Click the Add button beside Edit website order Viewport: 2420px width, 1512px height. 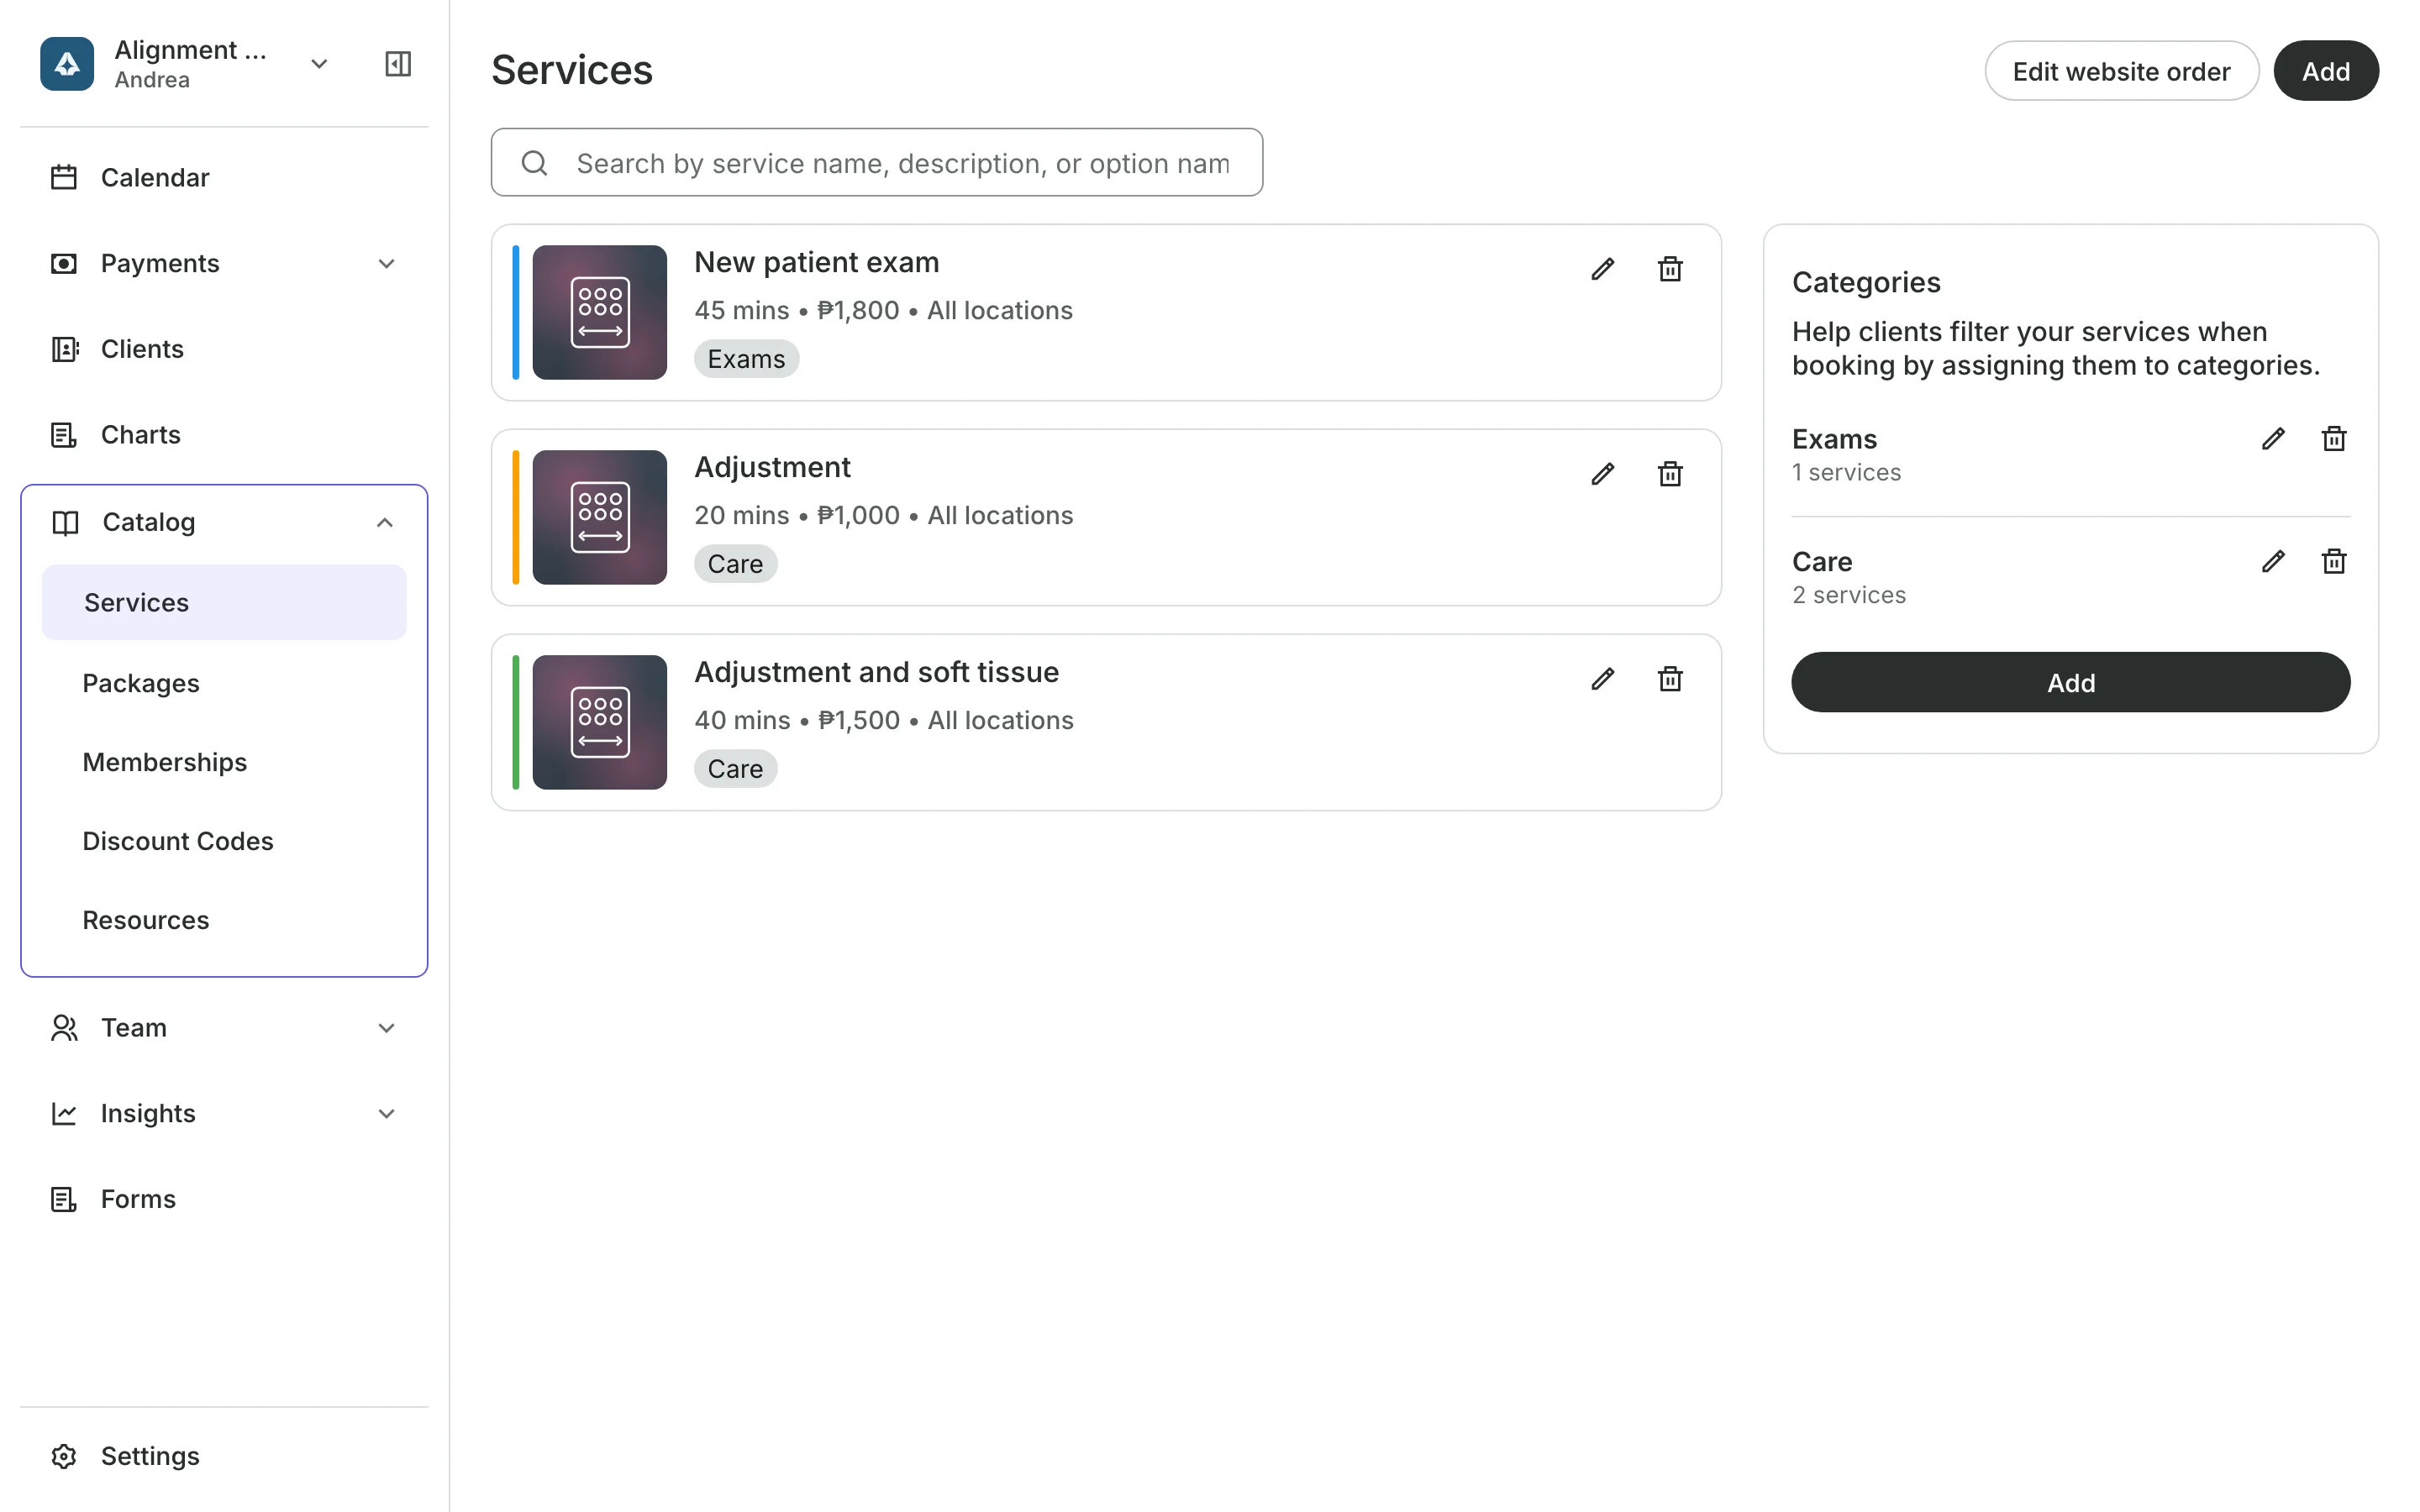2325,71
